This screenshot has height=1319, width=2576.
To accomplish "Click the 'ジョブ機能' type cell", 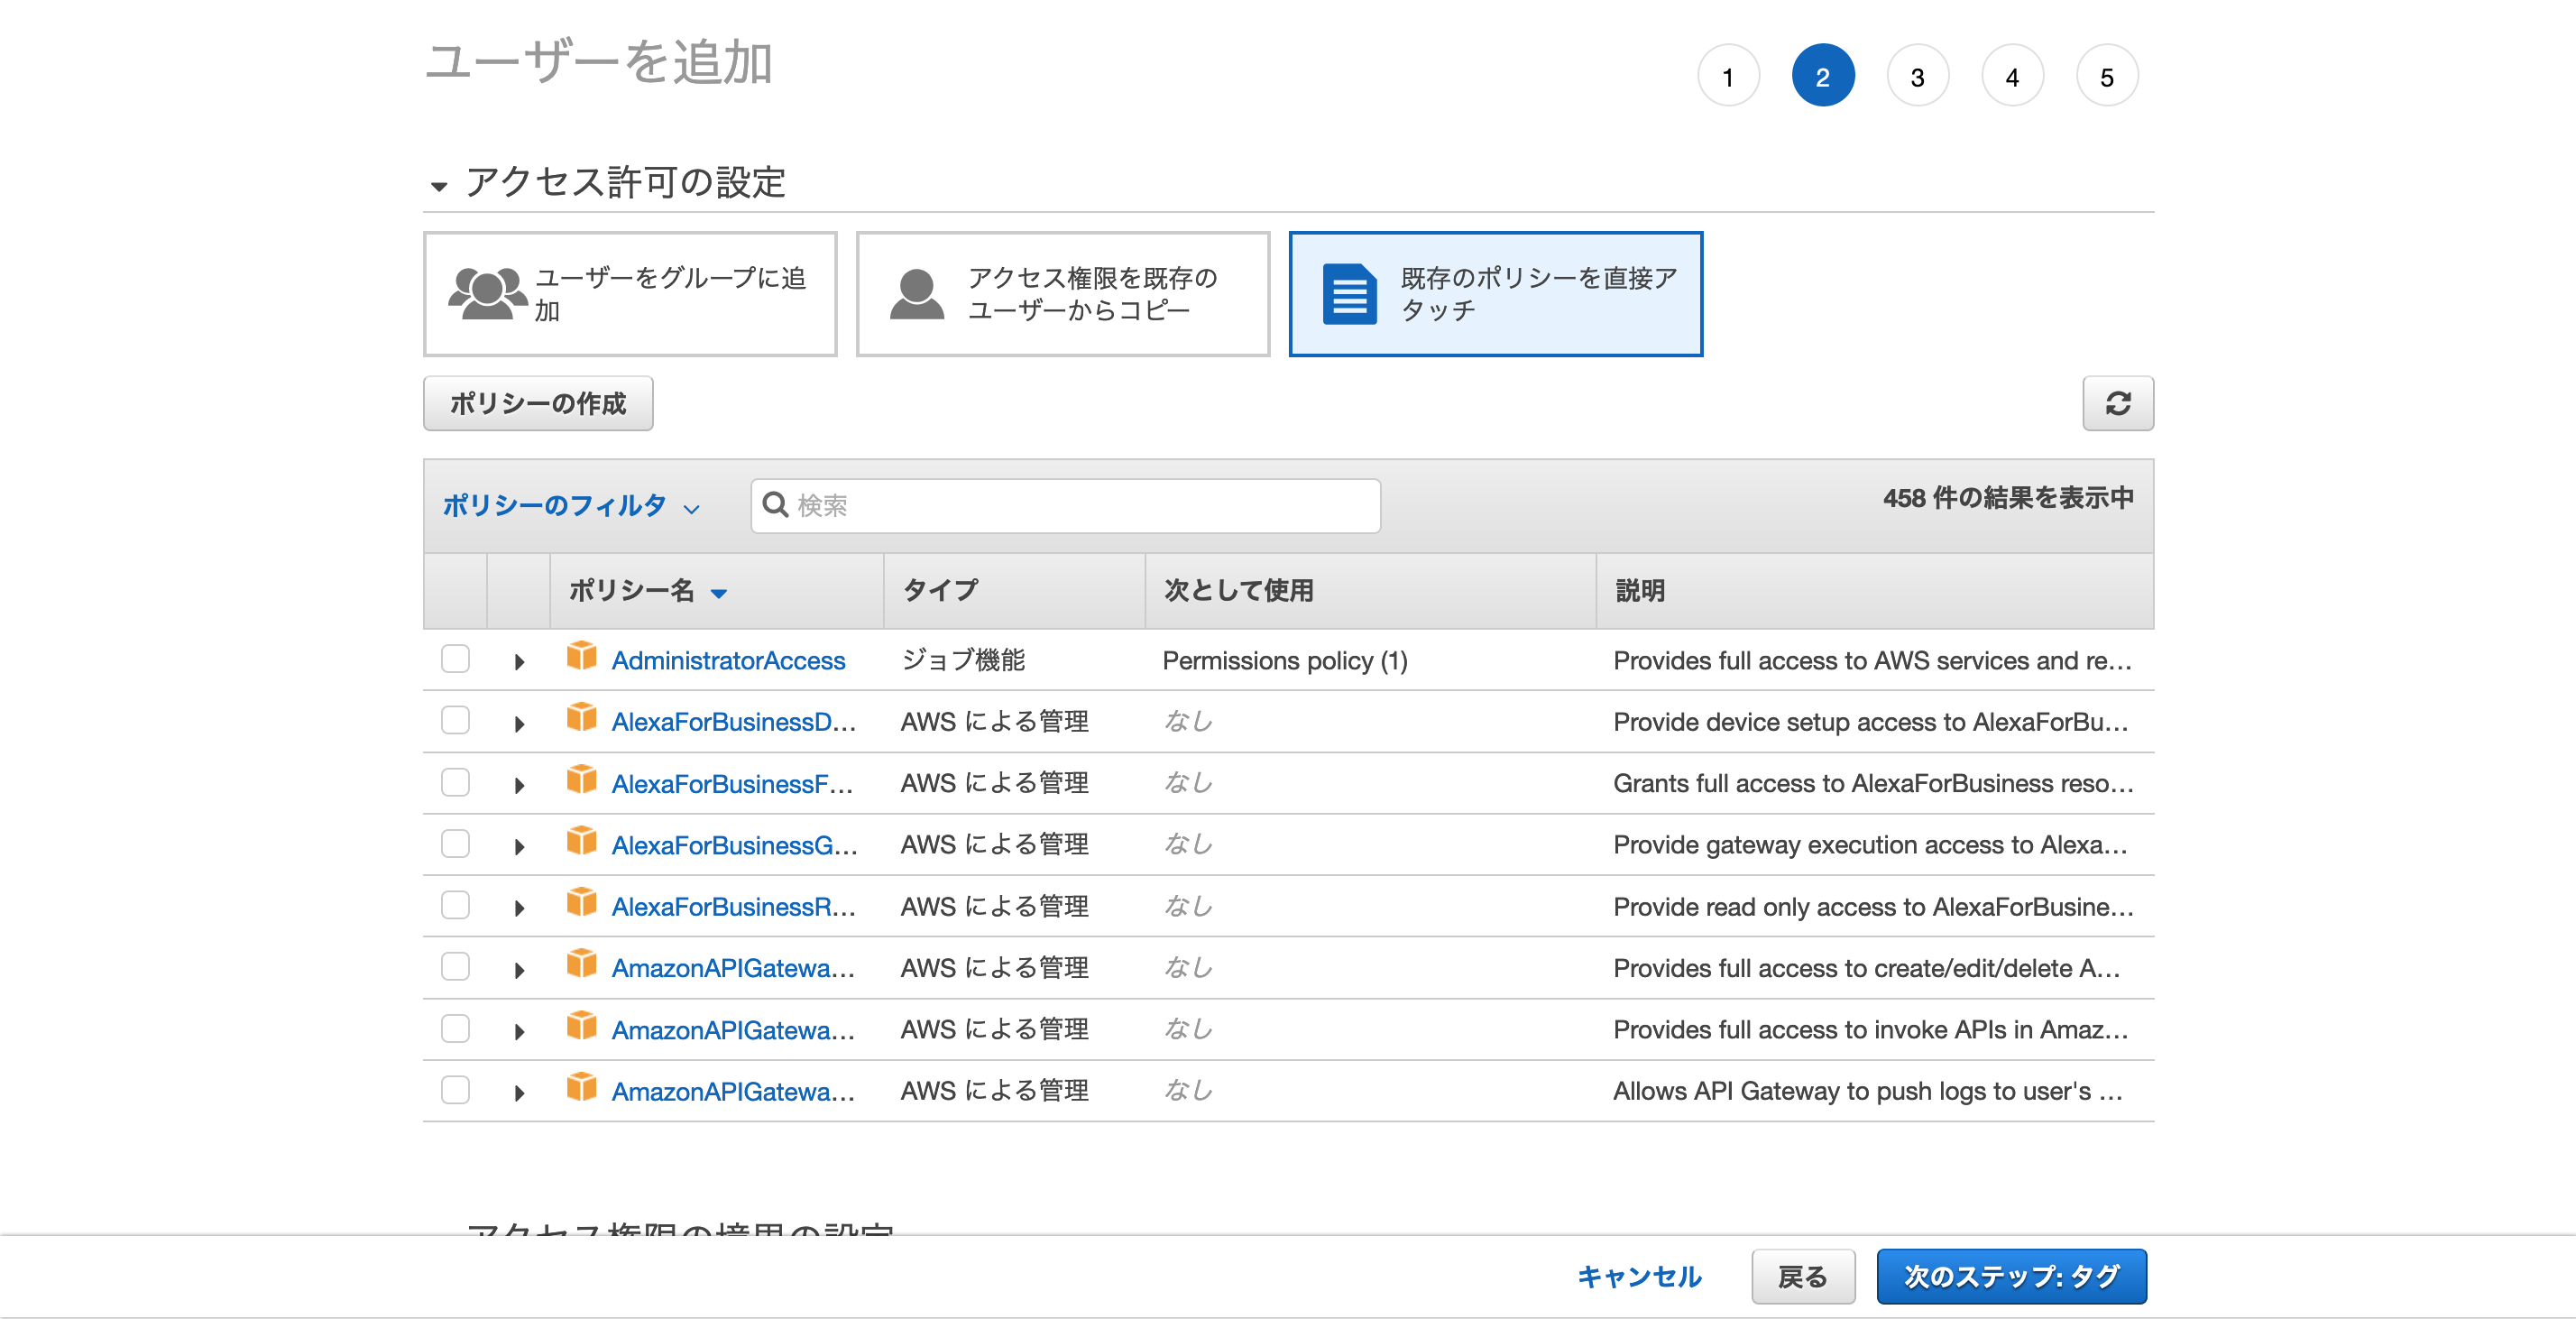I will point(963,660).
